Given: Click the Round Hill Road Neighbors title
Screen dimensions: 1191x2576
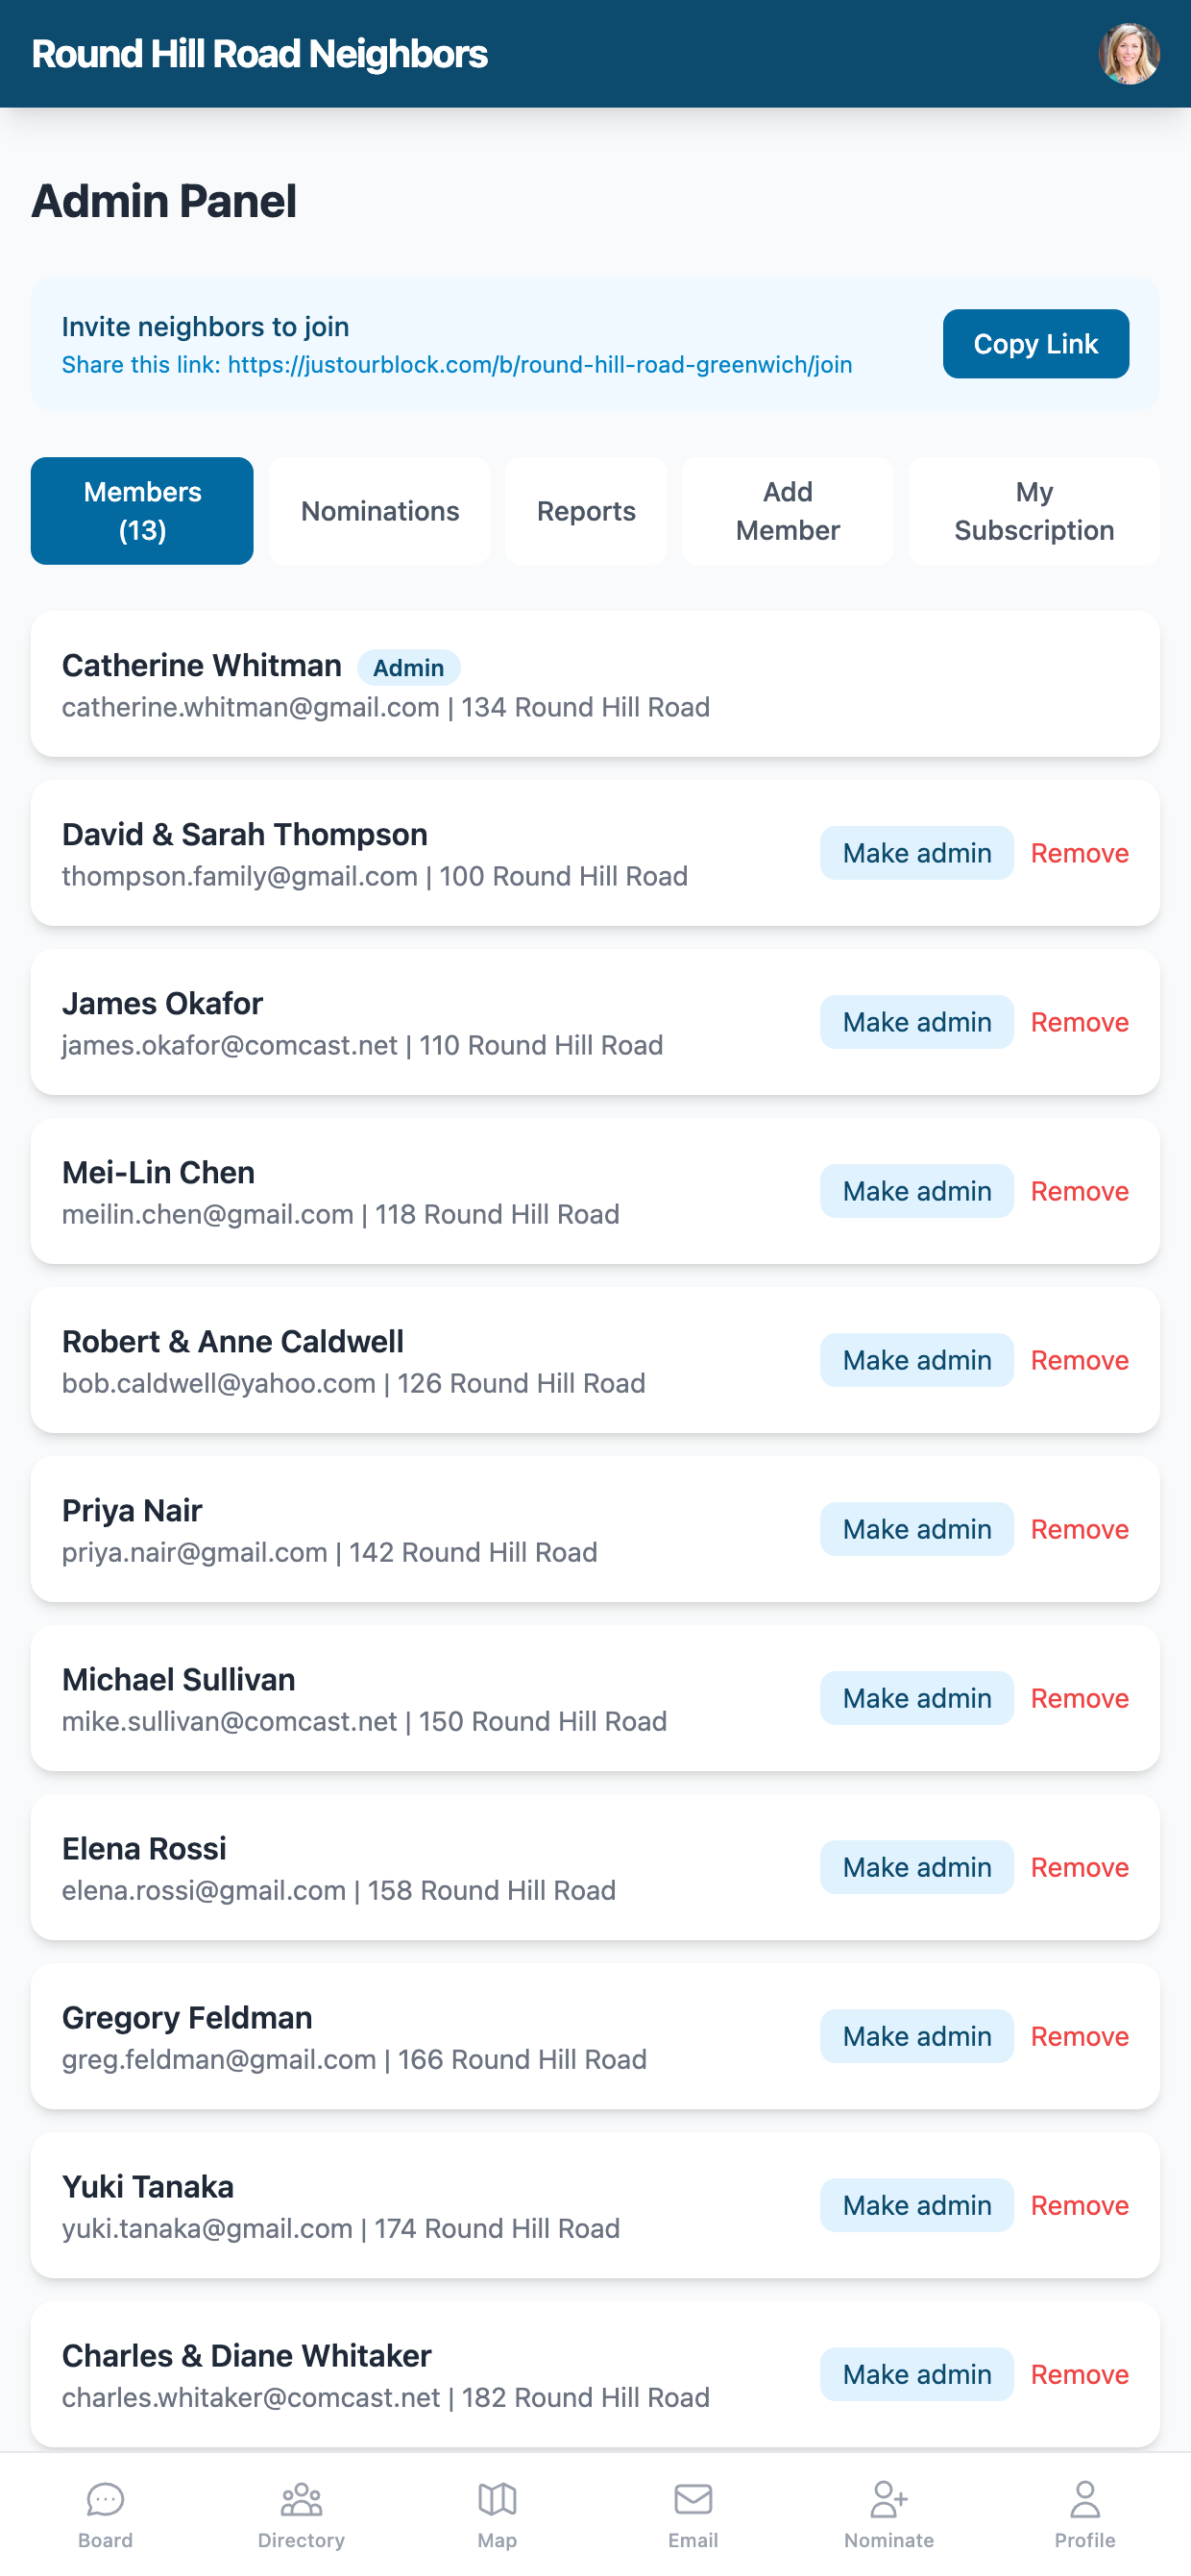Looking at the screenshot, I should pyautogui.click(x=260, y=54).
